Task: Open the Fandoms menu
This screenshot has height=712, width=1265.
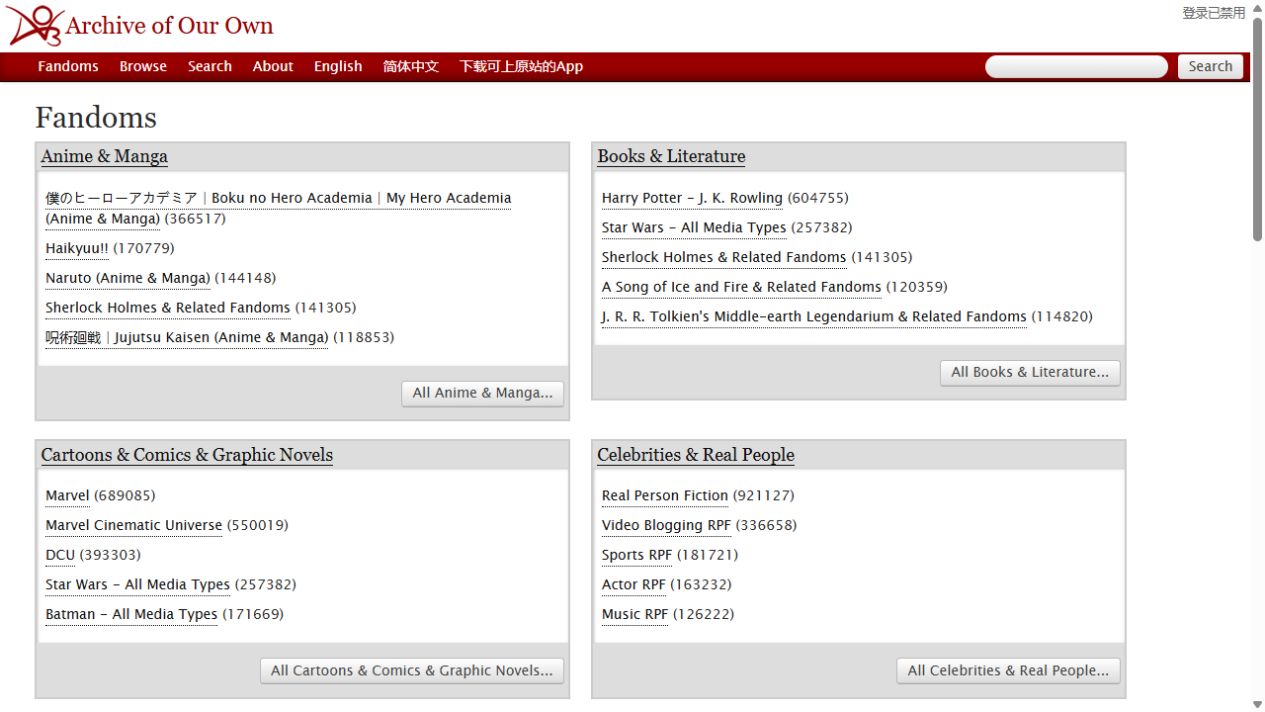Action: coord(68,66)
